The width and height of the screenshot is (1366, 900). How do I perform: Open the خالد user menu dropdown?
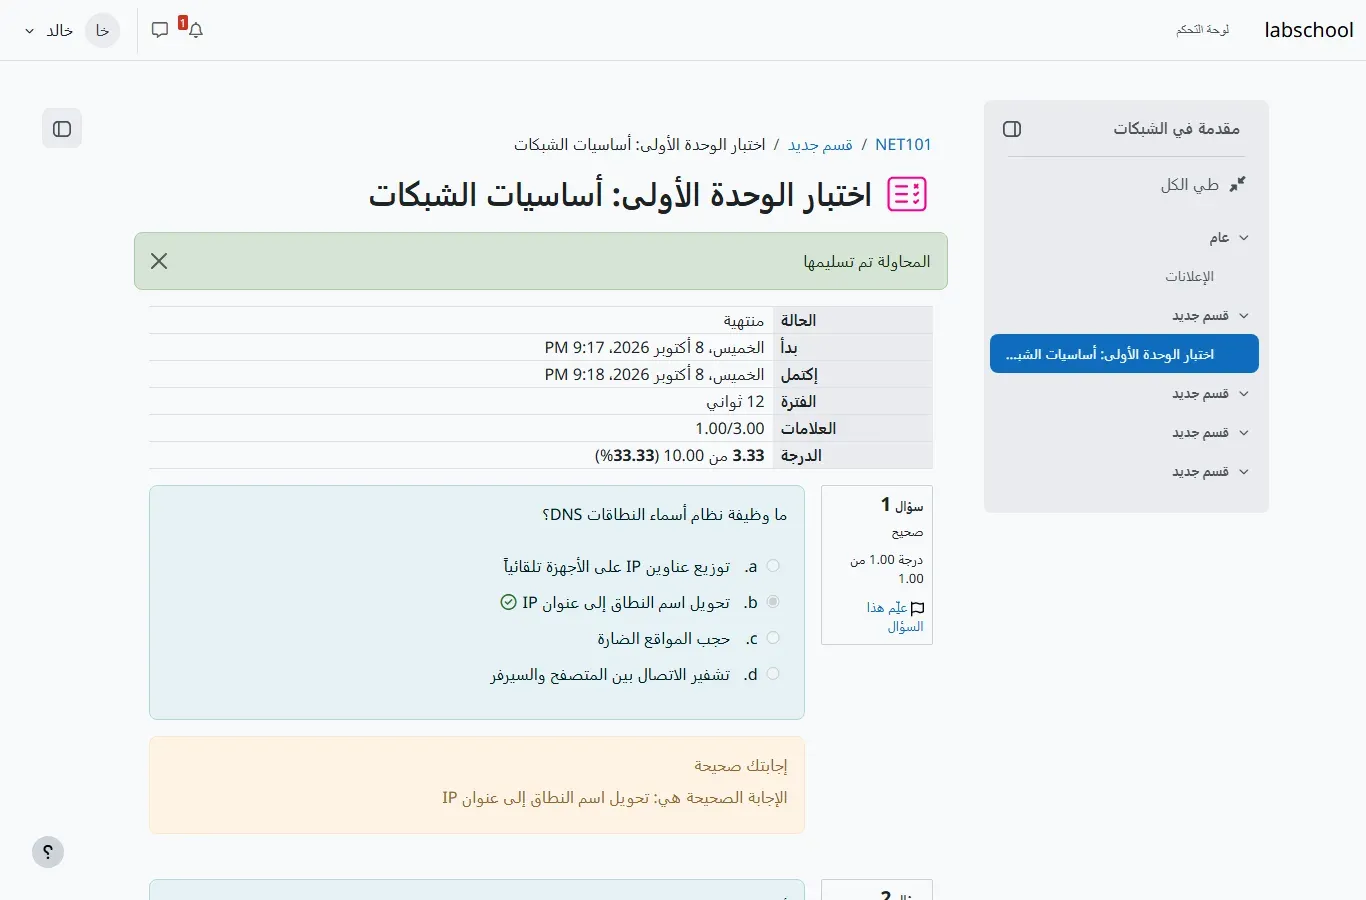point(50,30)
